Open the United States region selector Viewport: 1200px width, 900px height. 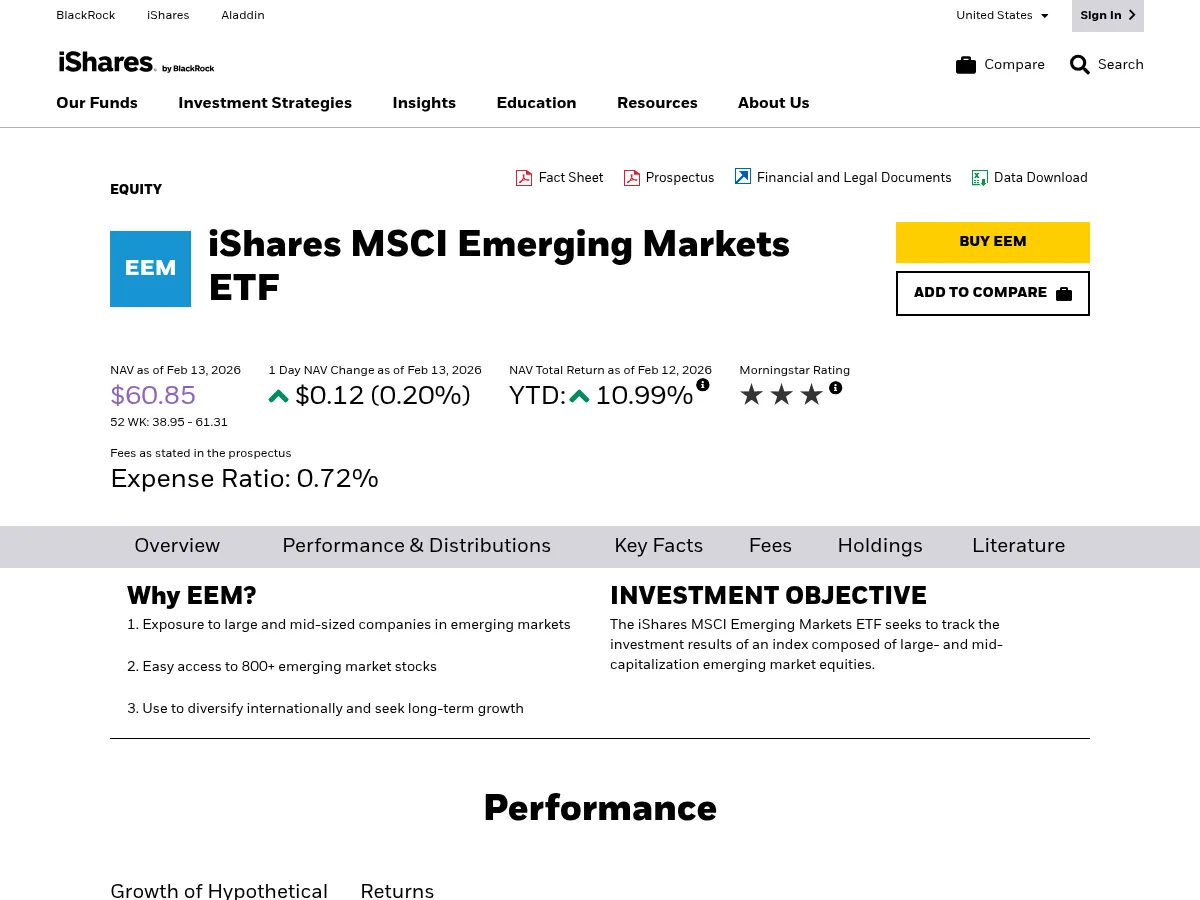tap(1002, 15)
